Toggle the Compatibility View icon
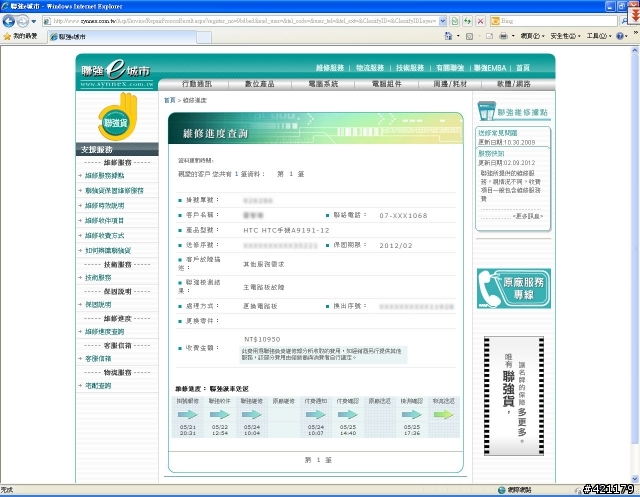The width and height of the screenshot is (640, 497). pyautogui.click(x=455, y=21)
